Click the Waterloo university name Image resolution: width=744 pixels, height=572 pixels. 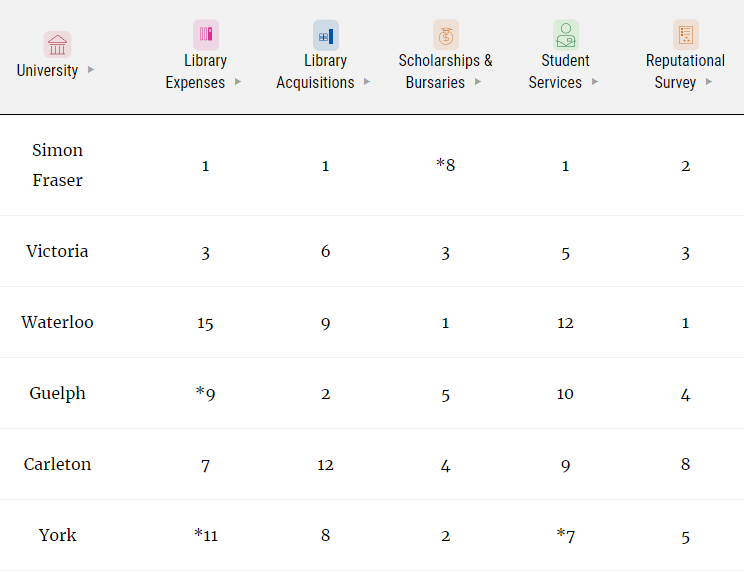[57, 322]
